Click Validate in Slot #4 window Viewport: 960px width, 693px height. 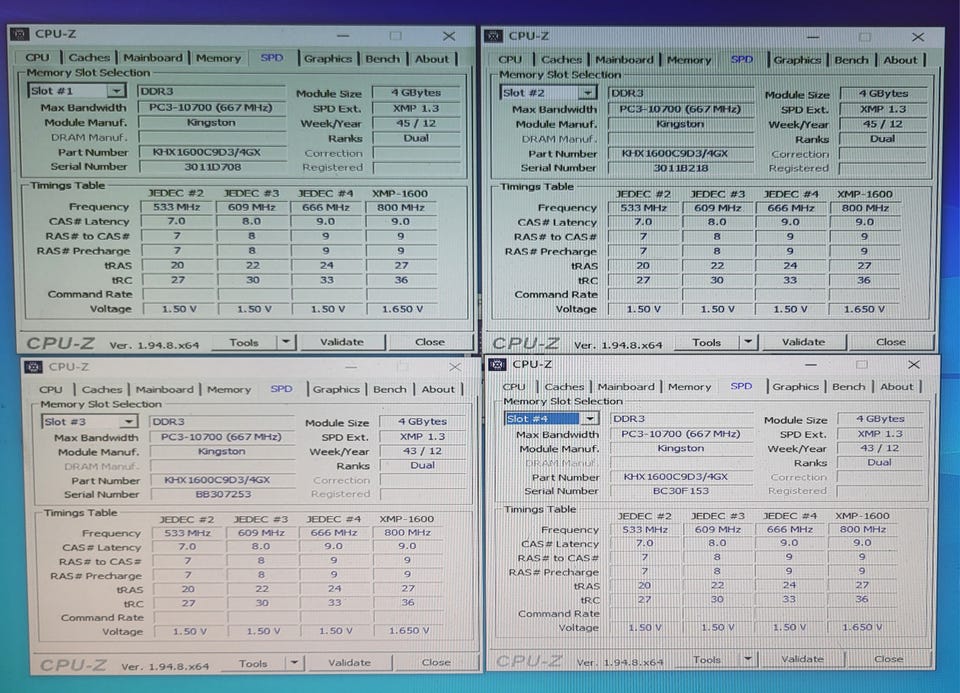[802, 659]
